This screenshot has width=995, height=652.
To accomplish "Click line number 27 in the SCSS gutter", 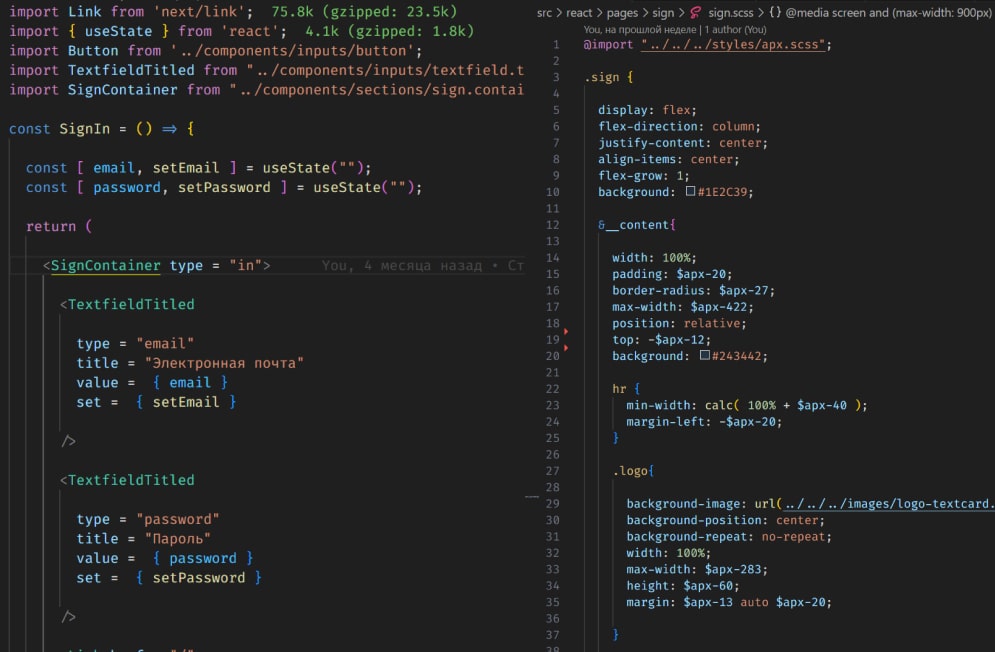I will point(553,471).
